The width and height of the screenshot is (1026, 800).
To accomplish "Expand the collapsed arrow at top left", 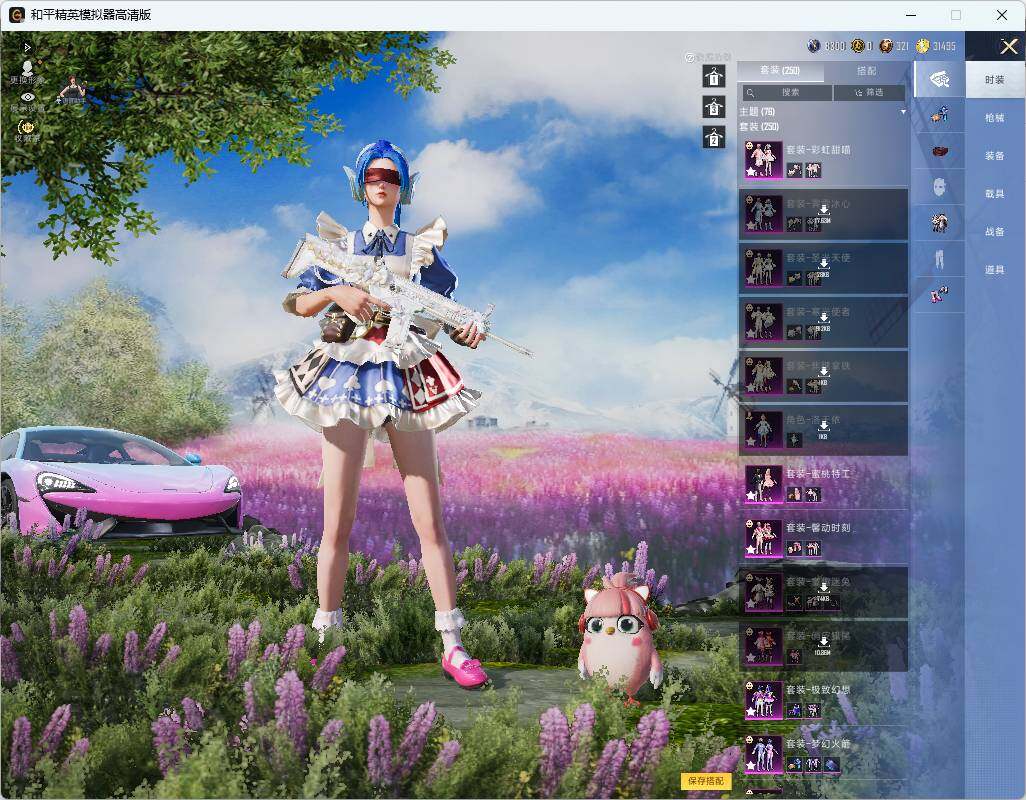I will pyautogui.click(x=27, y=48).
